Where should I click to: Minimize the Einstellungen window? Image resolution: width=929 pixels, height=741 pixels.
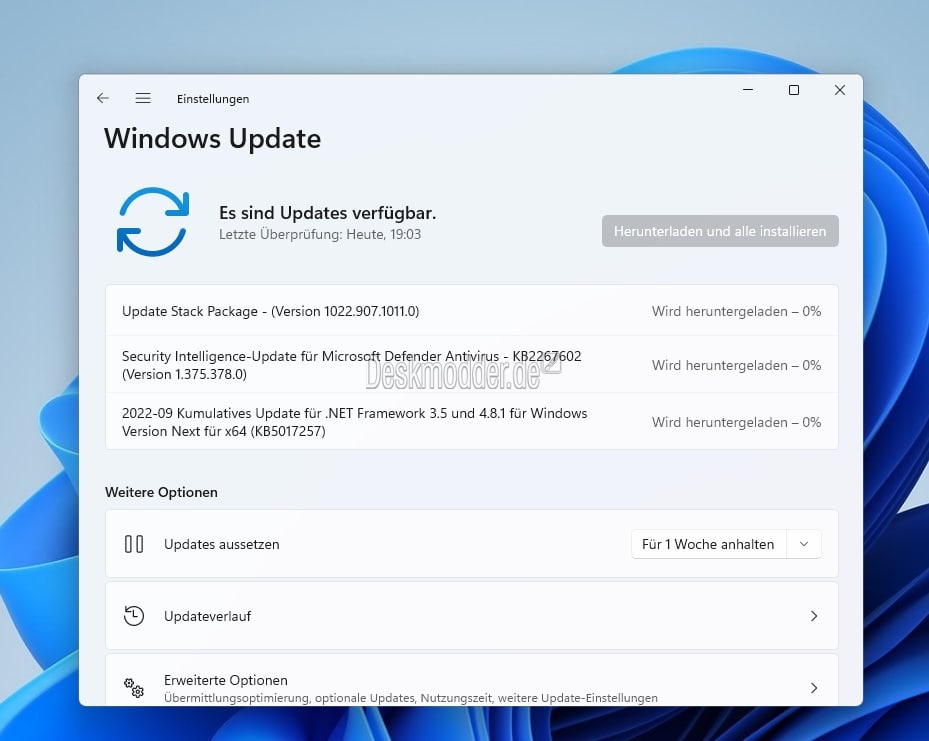point(748,90)
